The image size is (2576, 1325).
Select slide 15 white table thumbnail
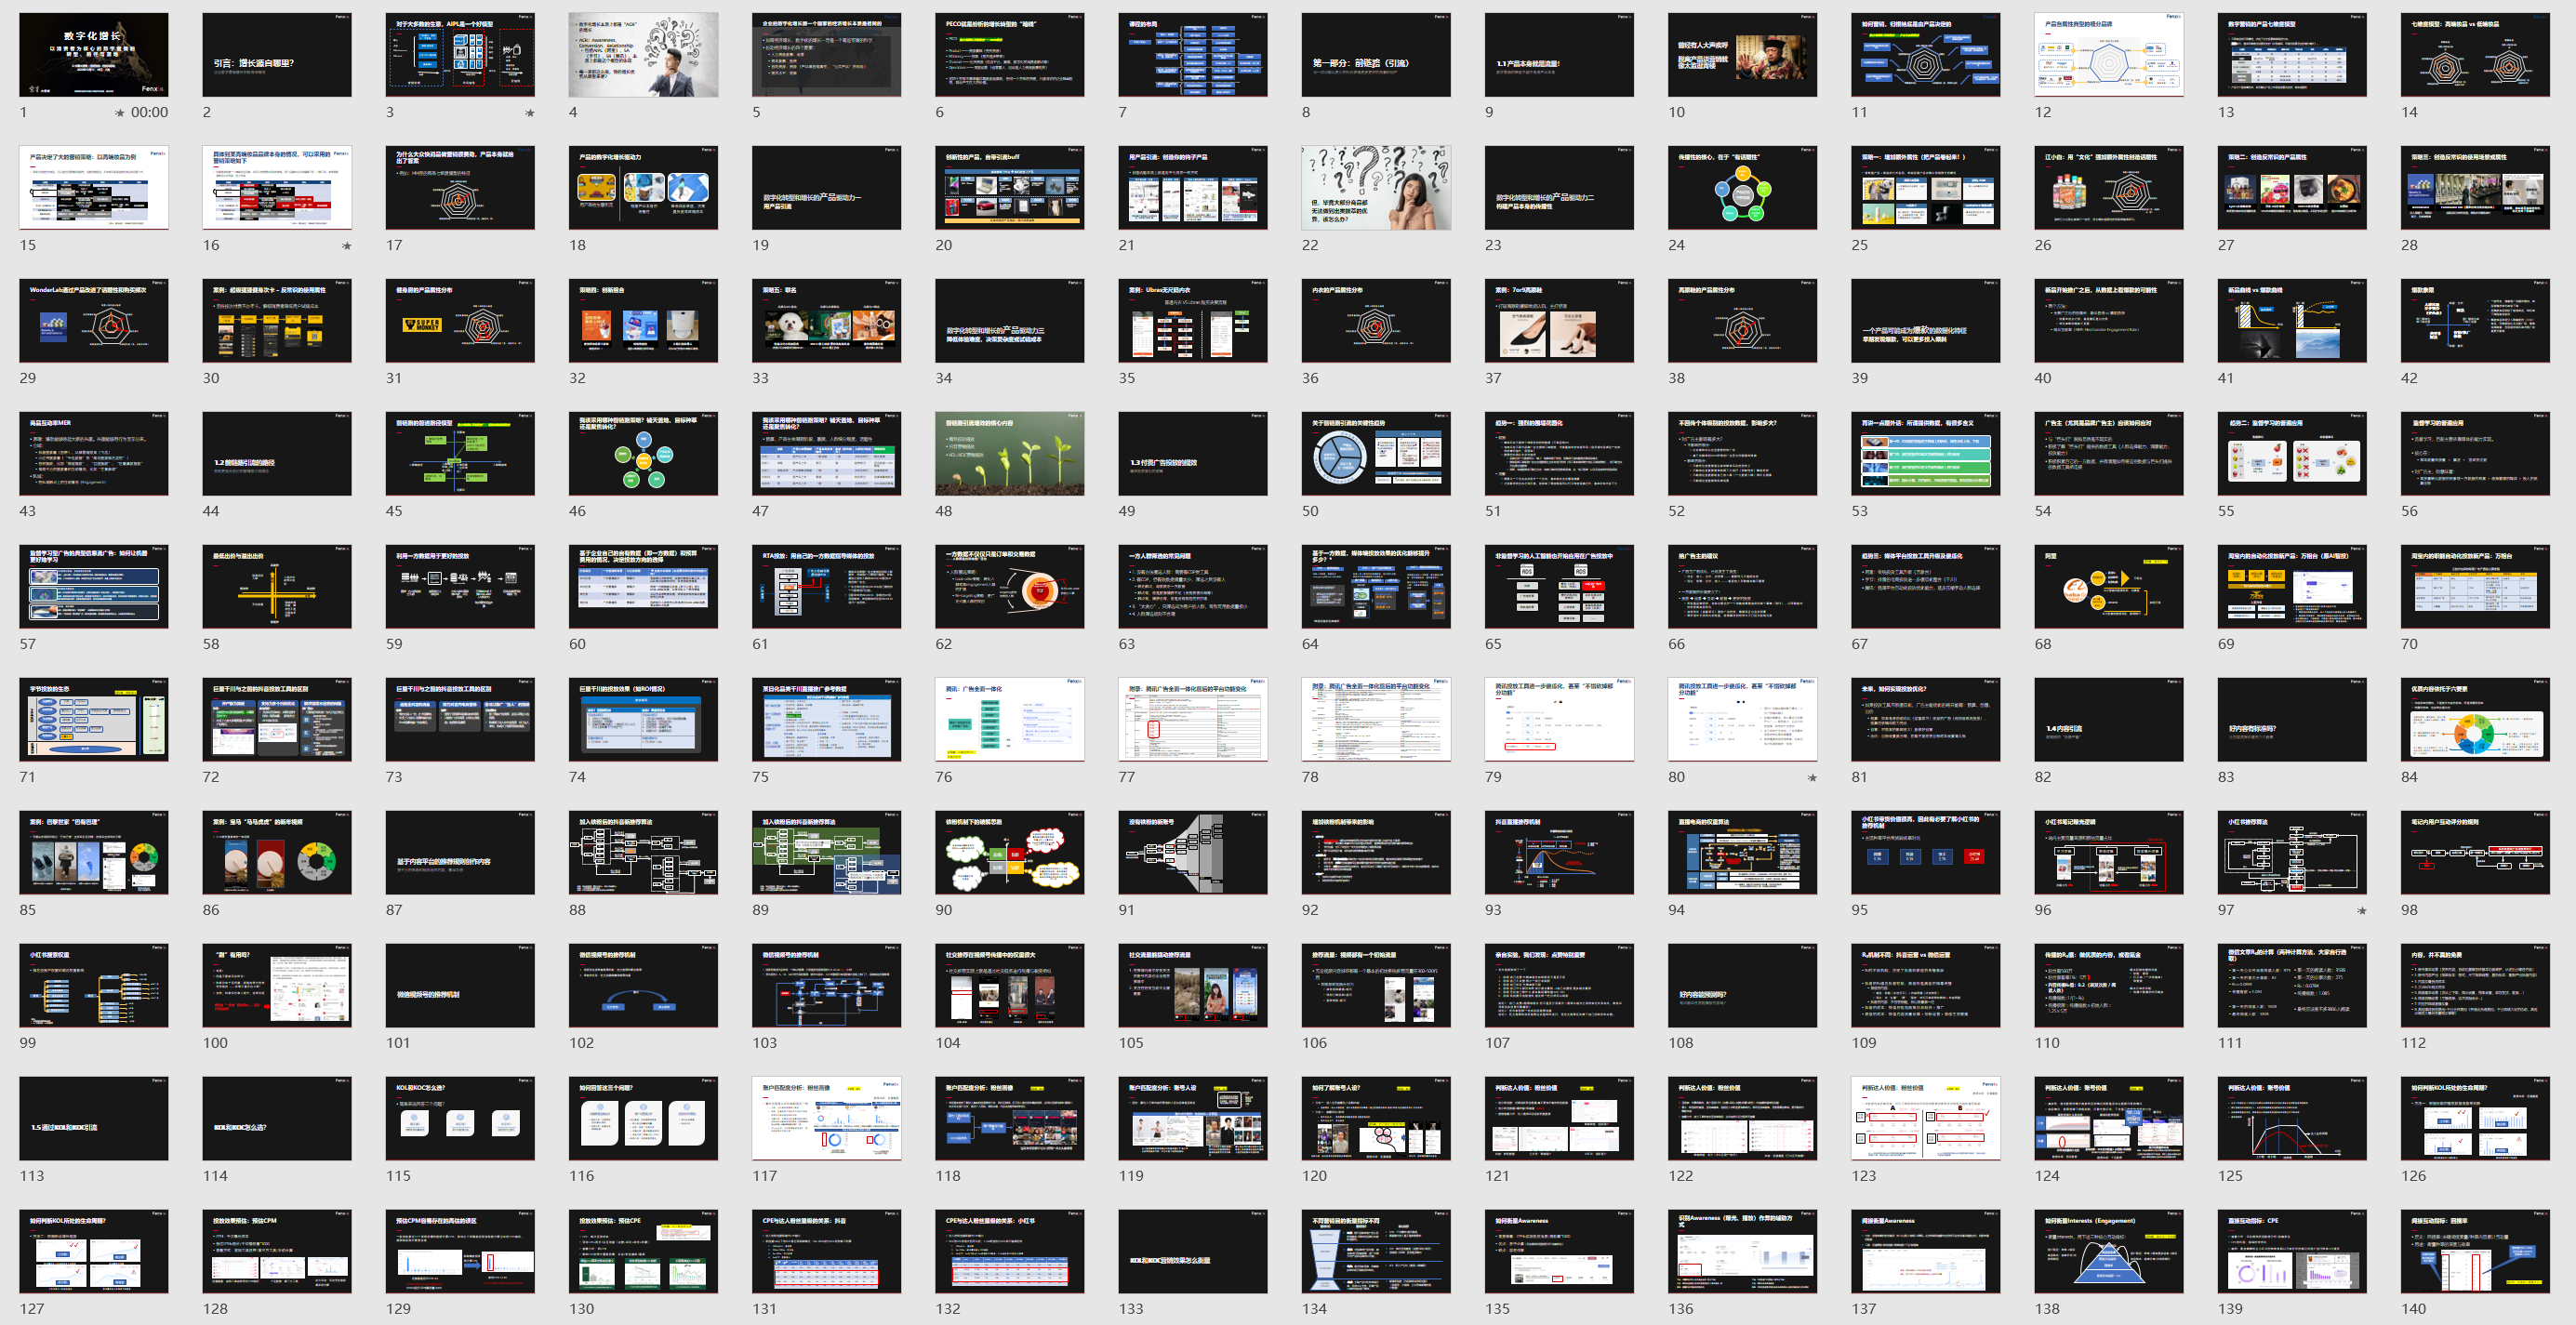94,188
